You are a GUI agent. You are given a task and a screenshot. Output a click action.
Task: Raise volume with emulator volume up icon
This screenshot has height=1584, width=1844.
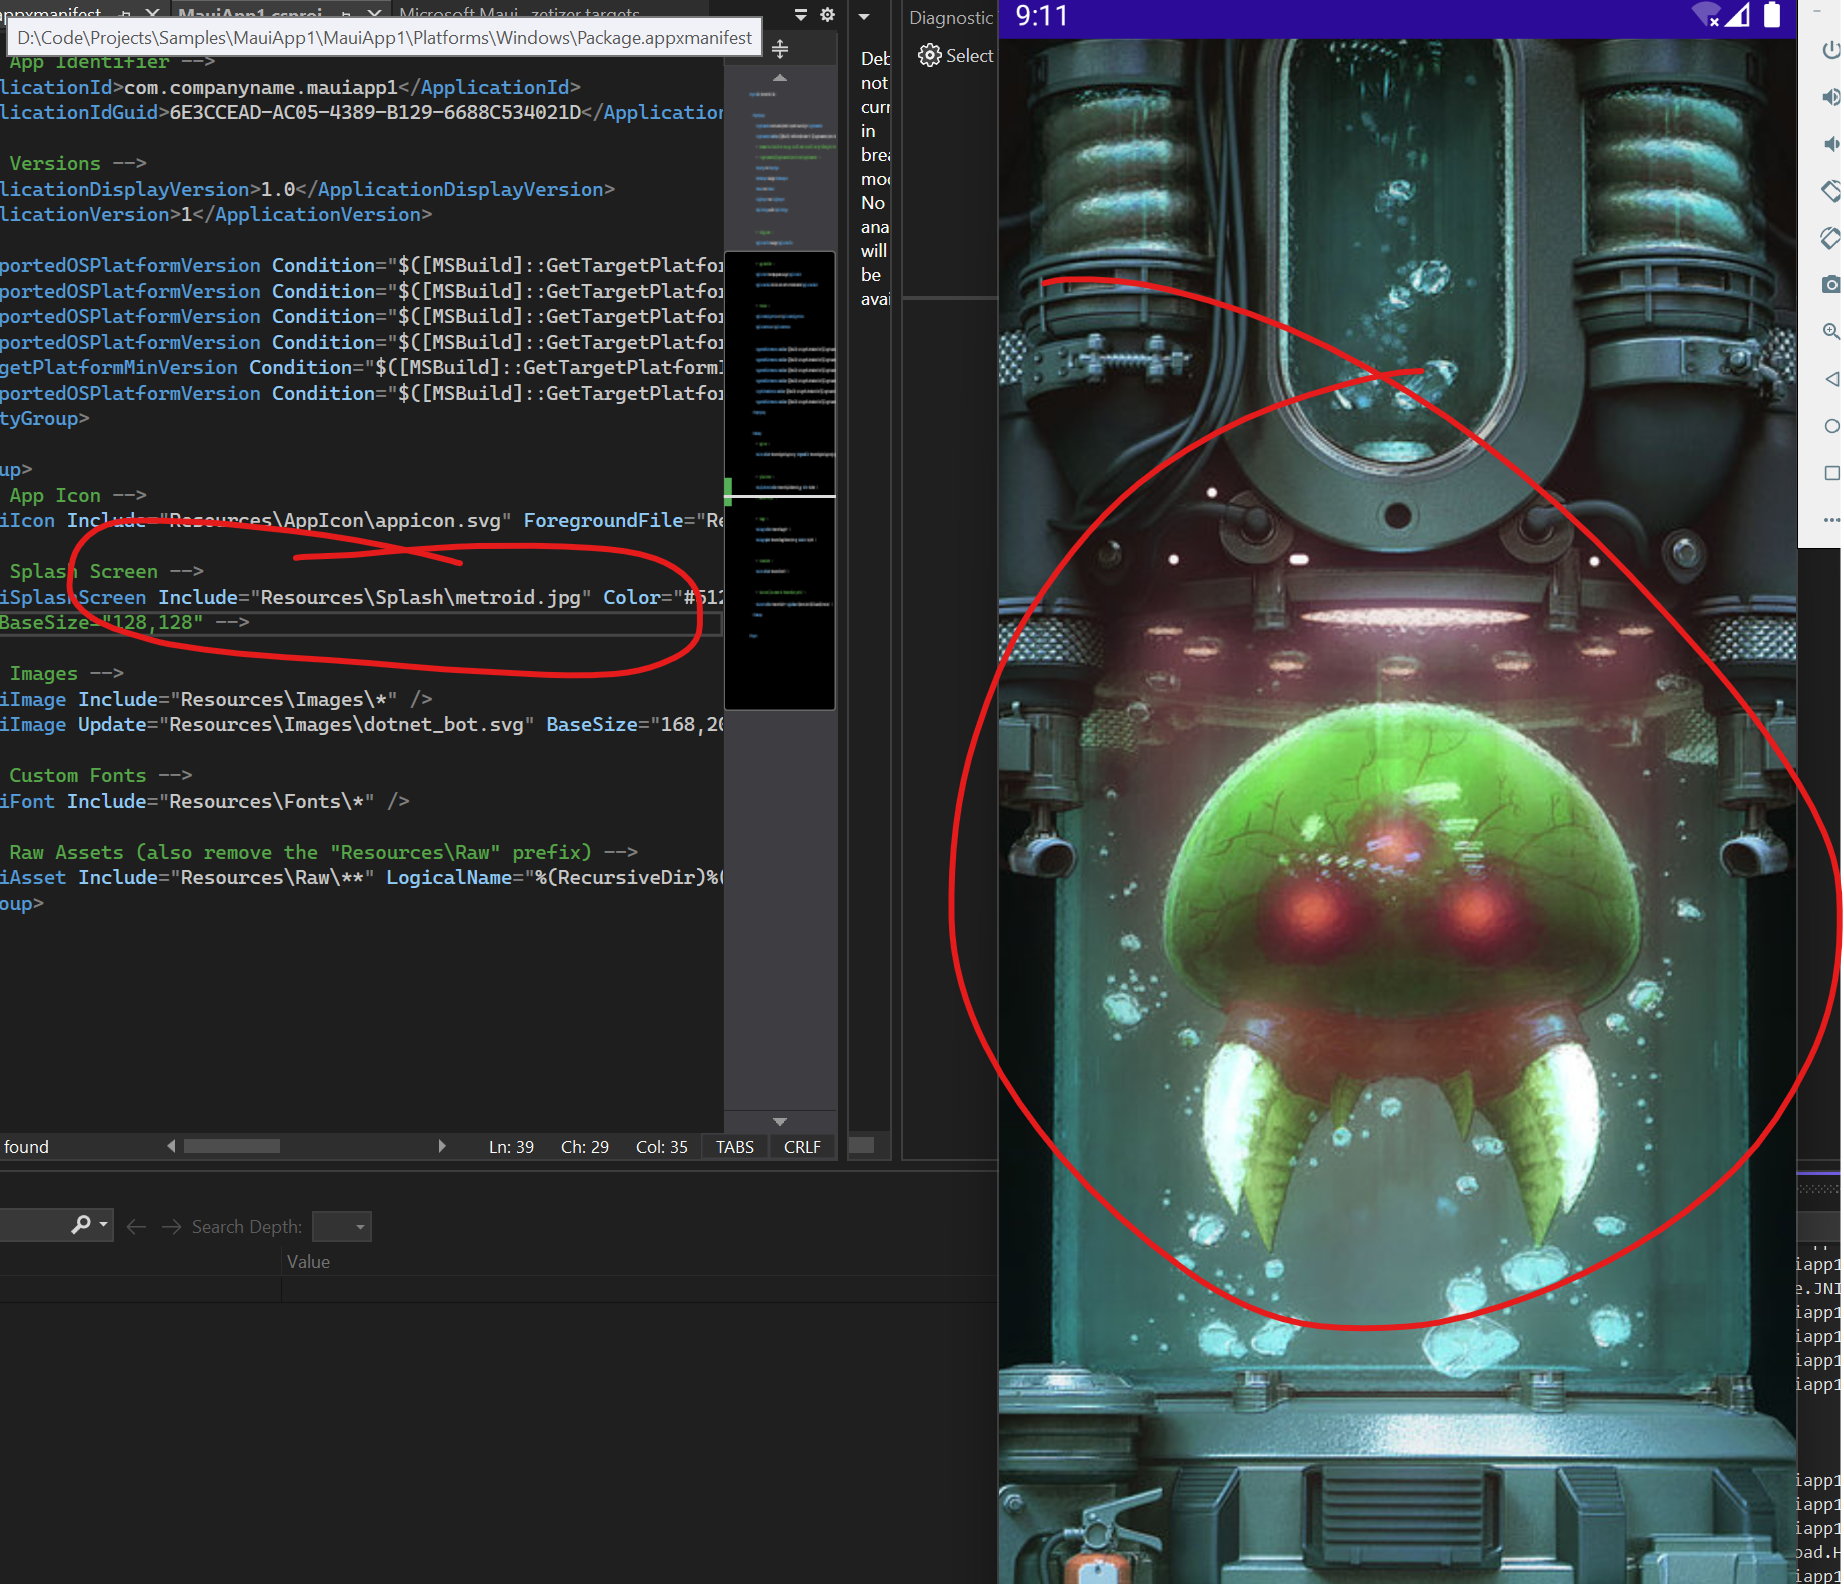coord(1831,97)
